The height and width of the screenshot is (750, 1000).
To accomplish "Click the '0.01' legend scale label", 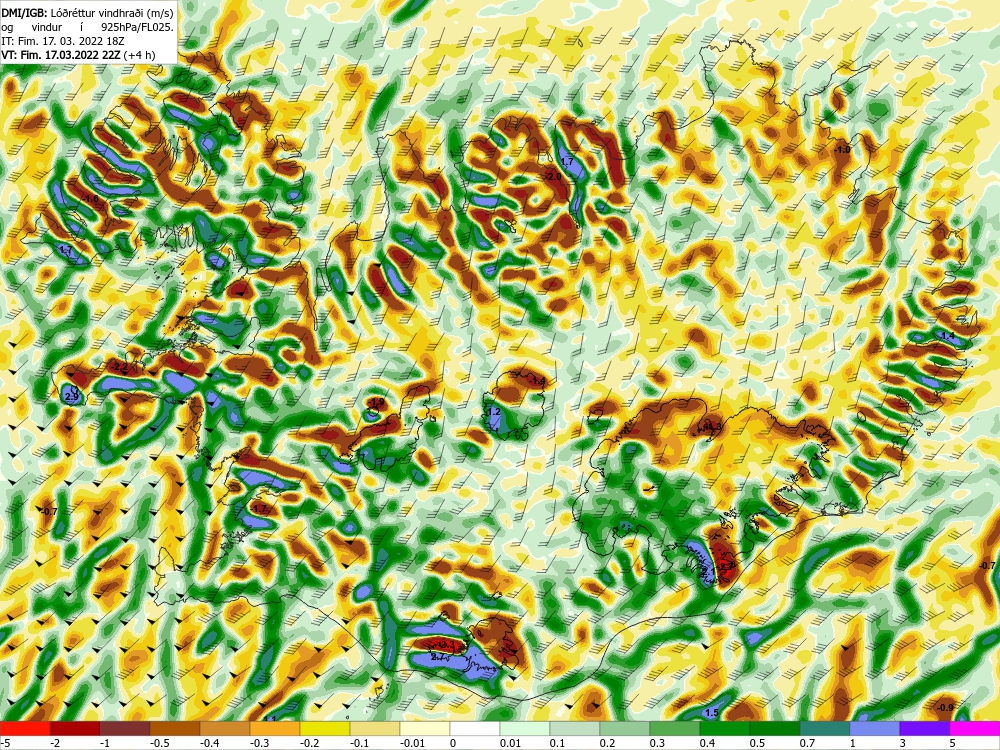I will pos(511,743).
